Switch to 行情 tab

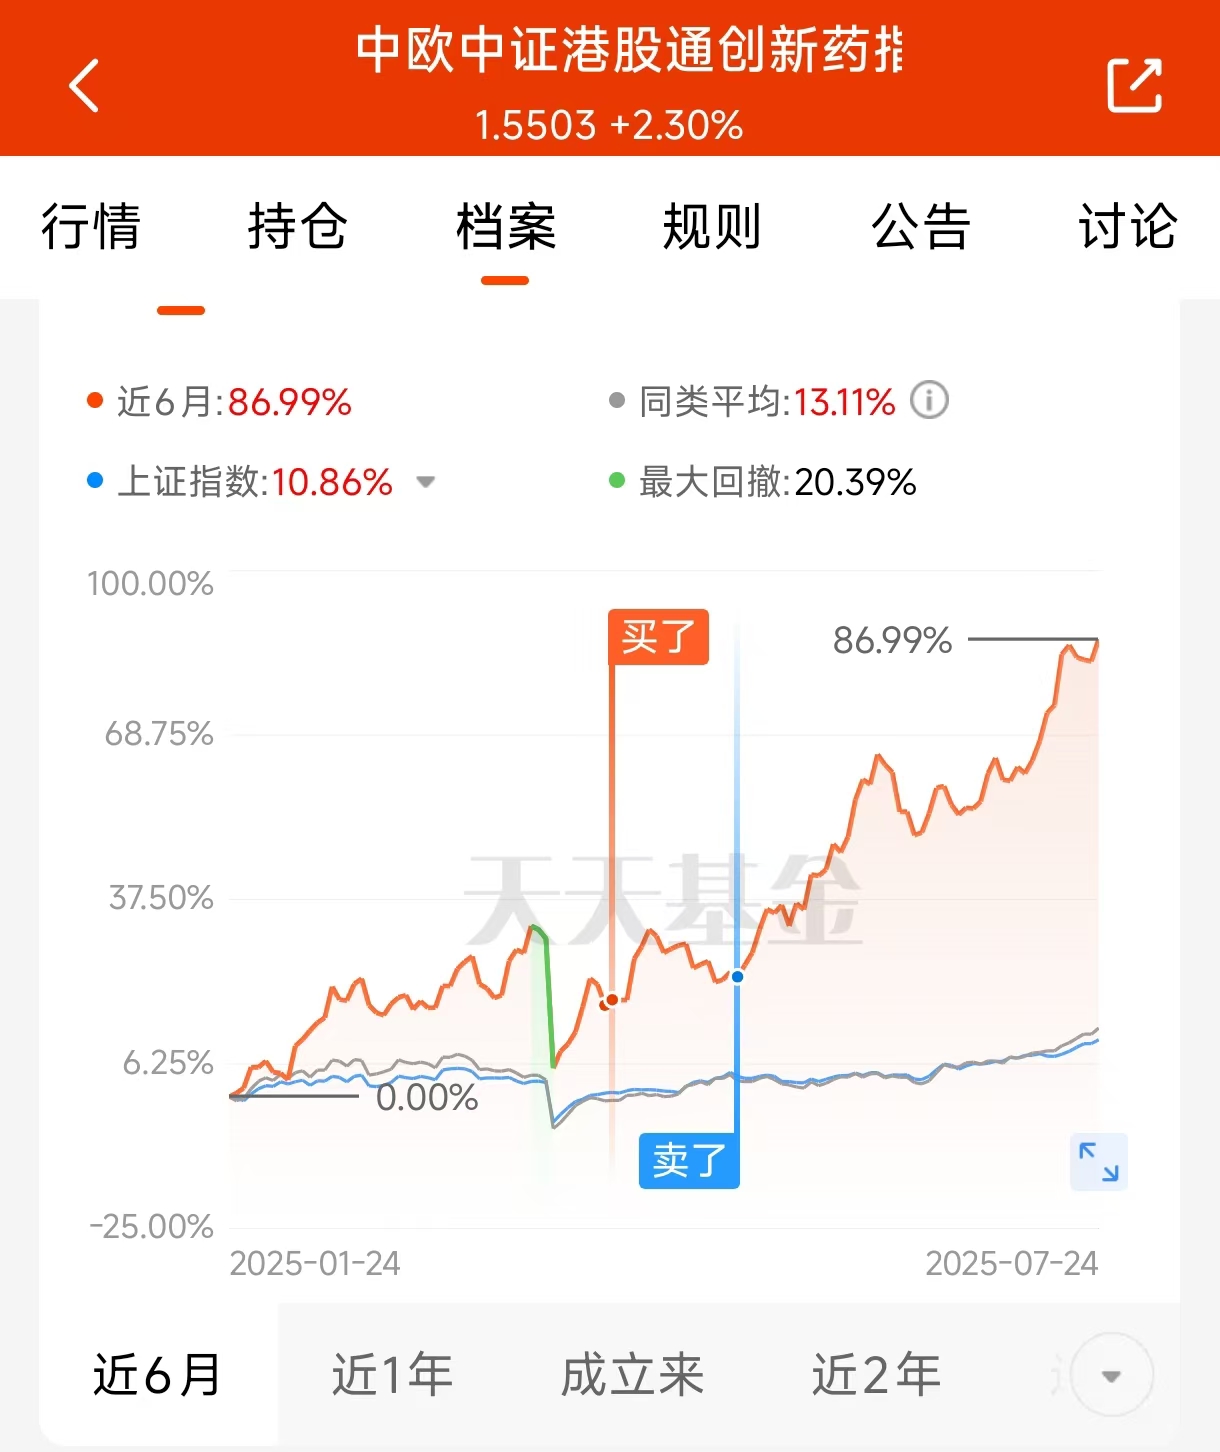91,226
